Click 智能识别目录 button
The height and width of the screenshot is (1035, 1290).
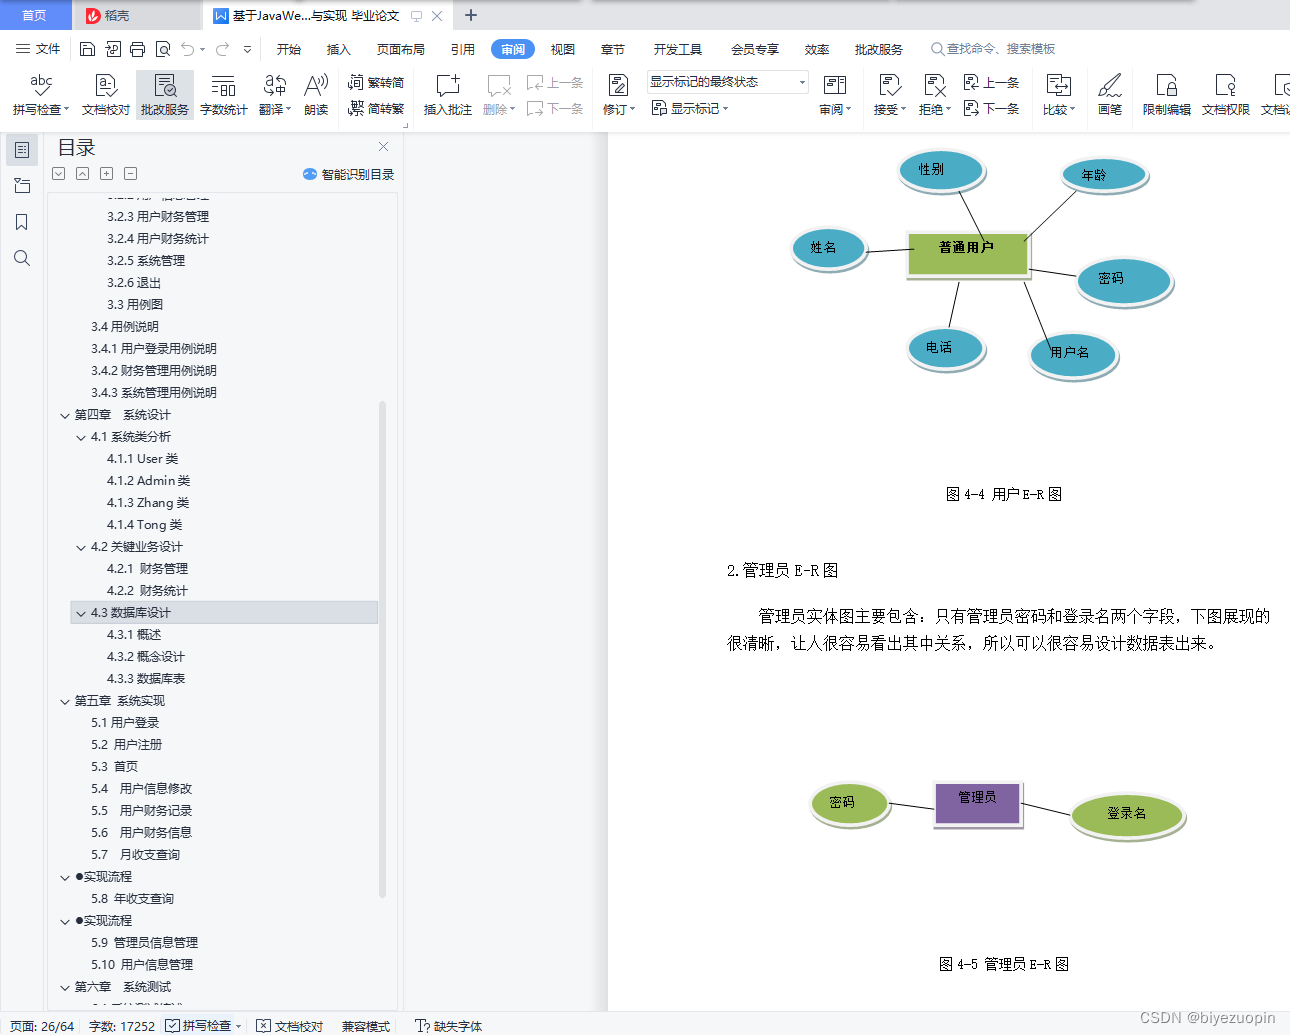pos(349,174)
